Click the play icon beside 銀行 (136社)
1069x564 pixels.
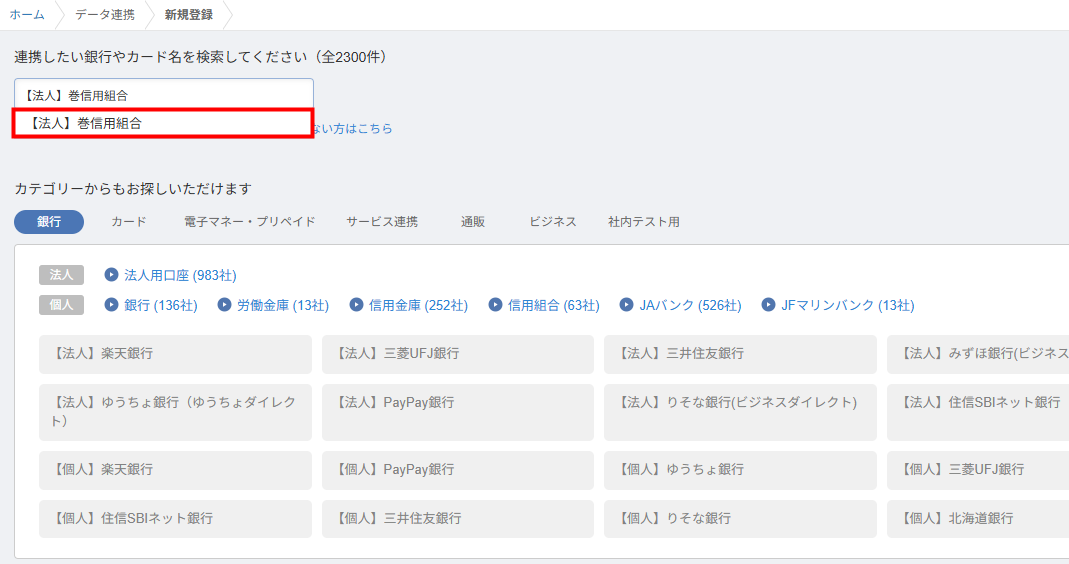[x=111, y=305]
